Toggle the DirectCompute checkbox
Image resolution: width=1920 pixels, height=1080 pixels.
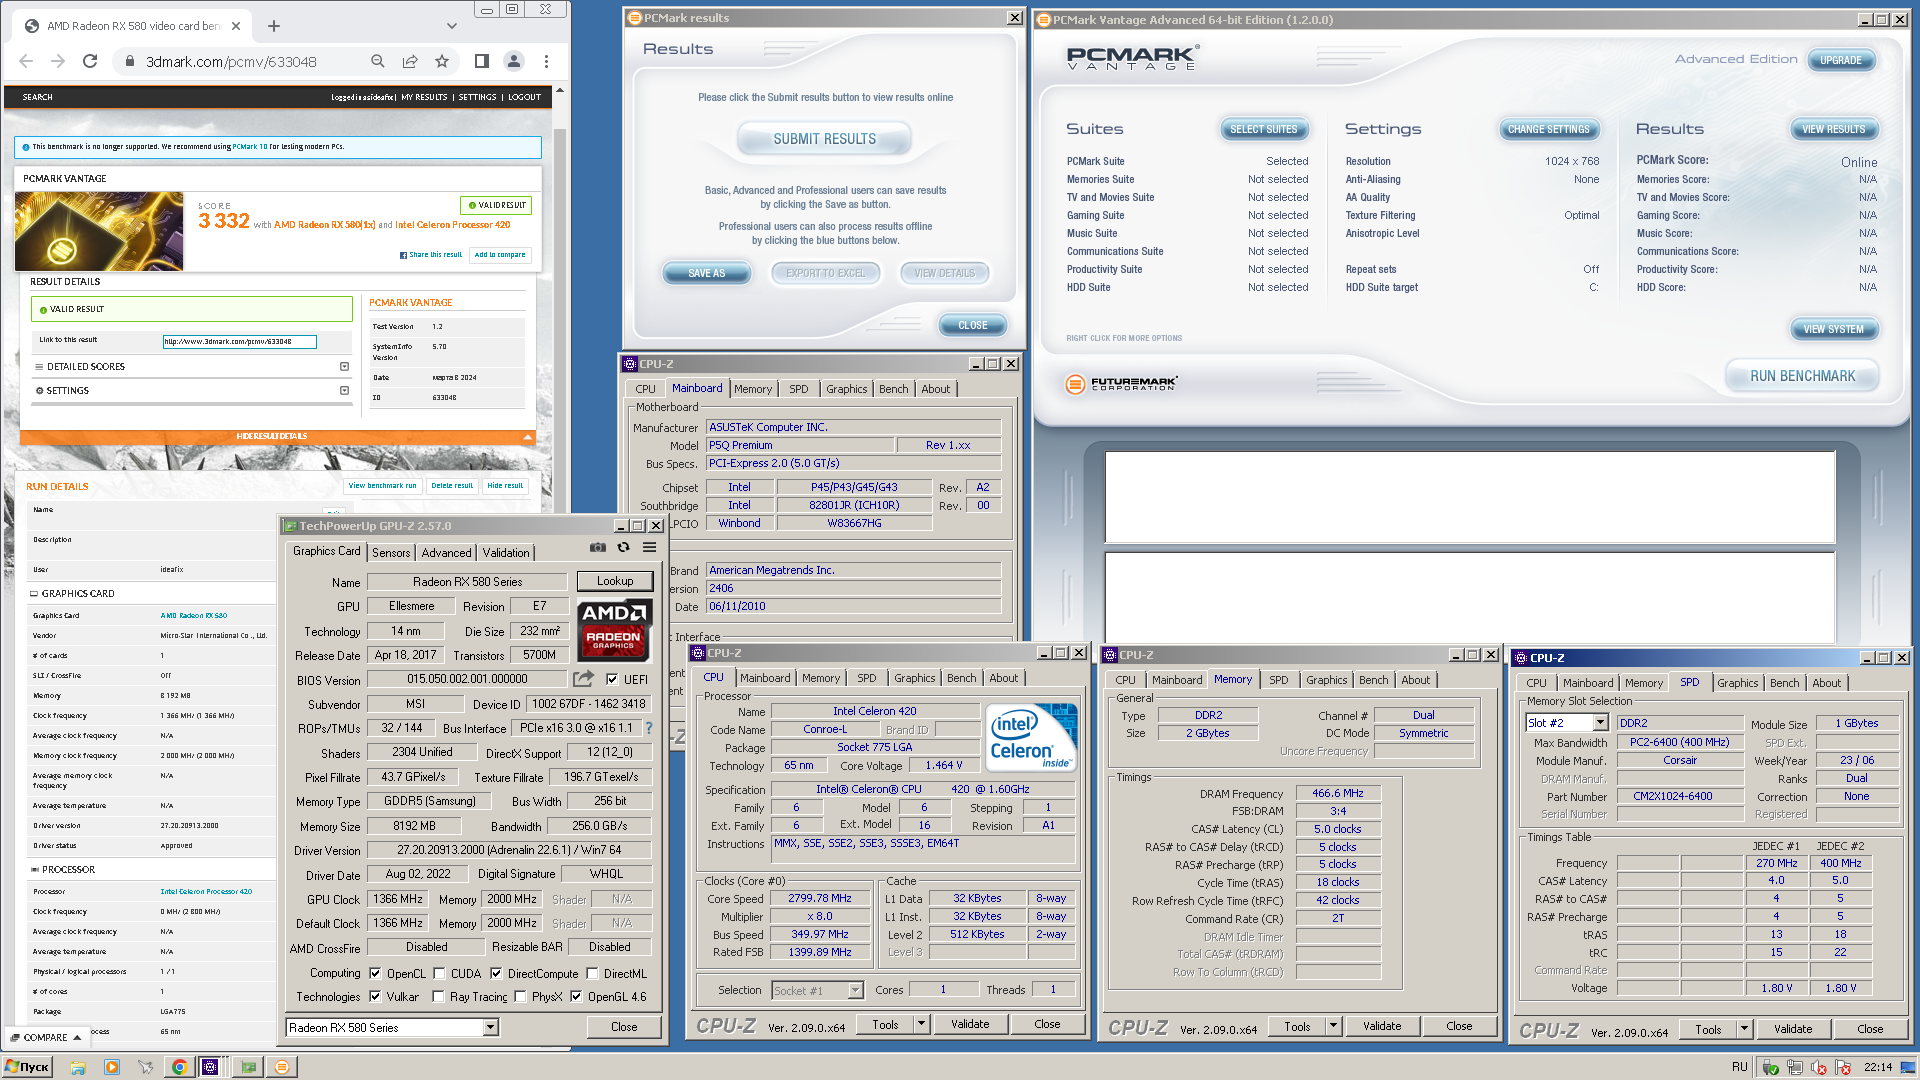pos(496,973)
